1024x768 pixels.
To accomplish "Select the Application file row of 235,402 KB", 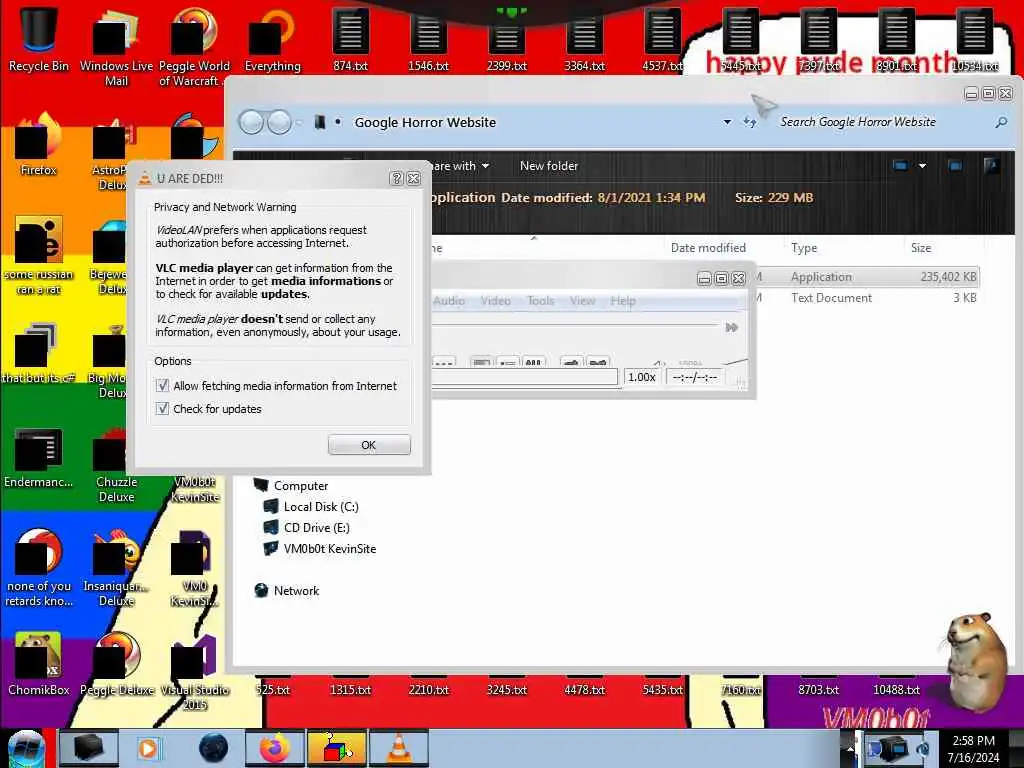I will (867, 277).
